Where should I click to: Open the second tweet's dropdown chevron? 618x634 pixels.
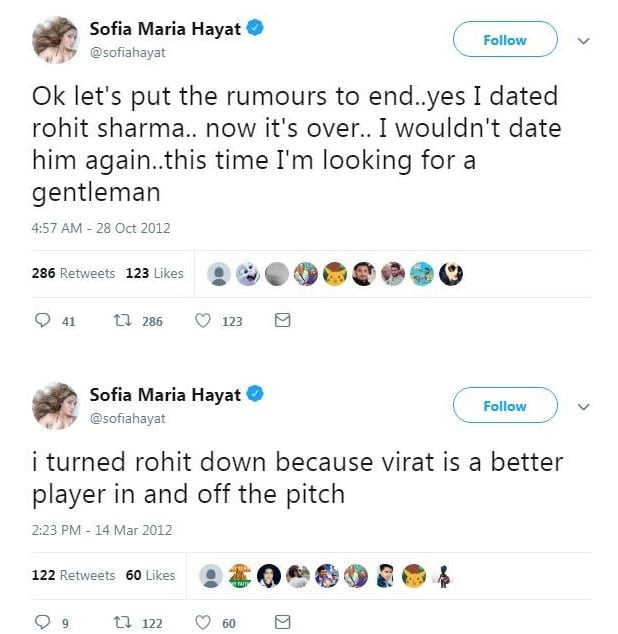[x=585, y=407]
